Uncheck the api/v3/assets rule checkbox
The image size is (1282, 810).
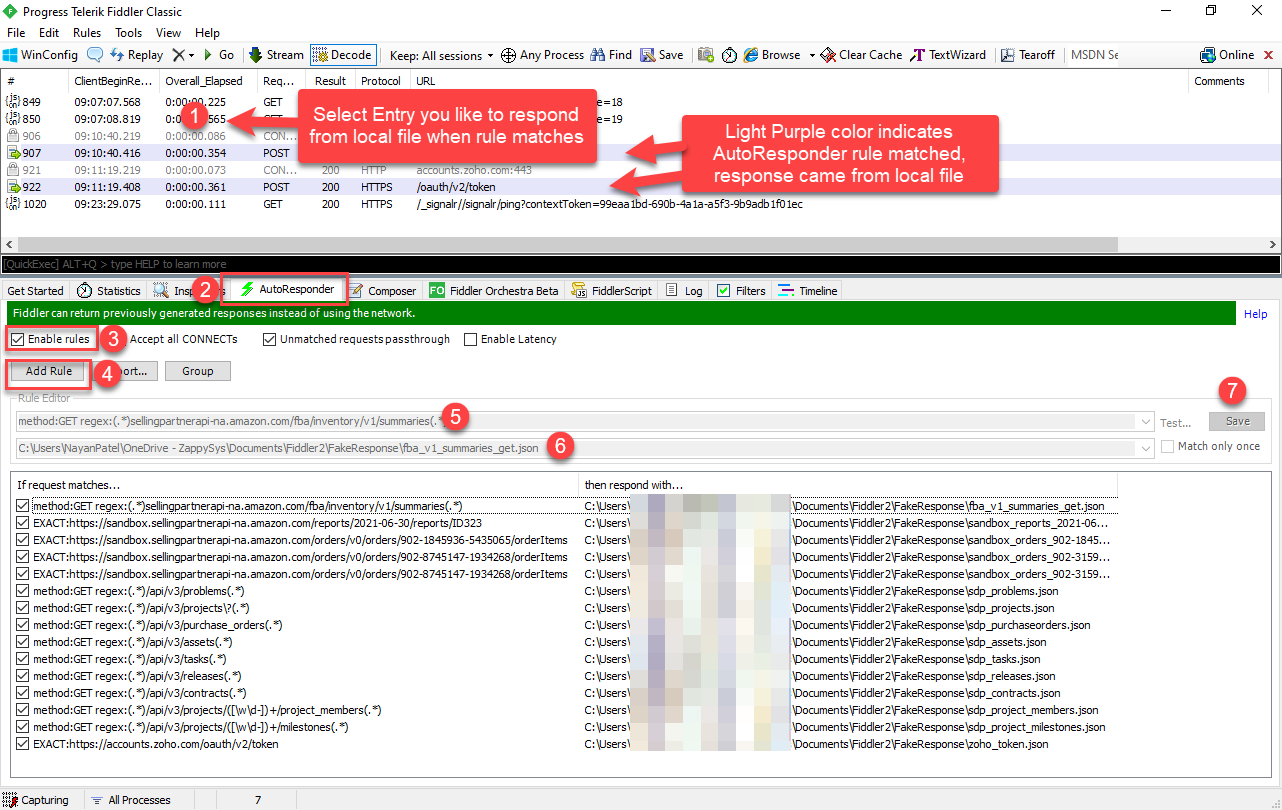(23, 642)
